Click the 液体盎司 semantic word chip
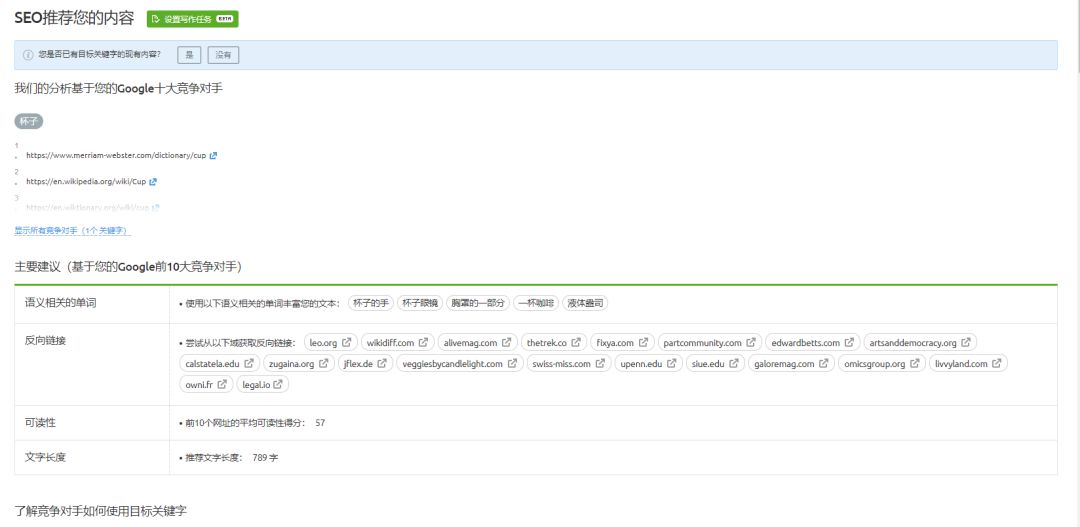The width and height of the screenshot is (1080, 527). [x=585, y=303]
